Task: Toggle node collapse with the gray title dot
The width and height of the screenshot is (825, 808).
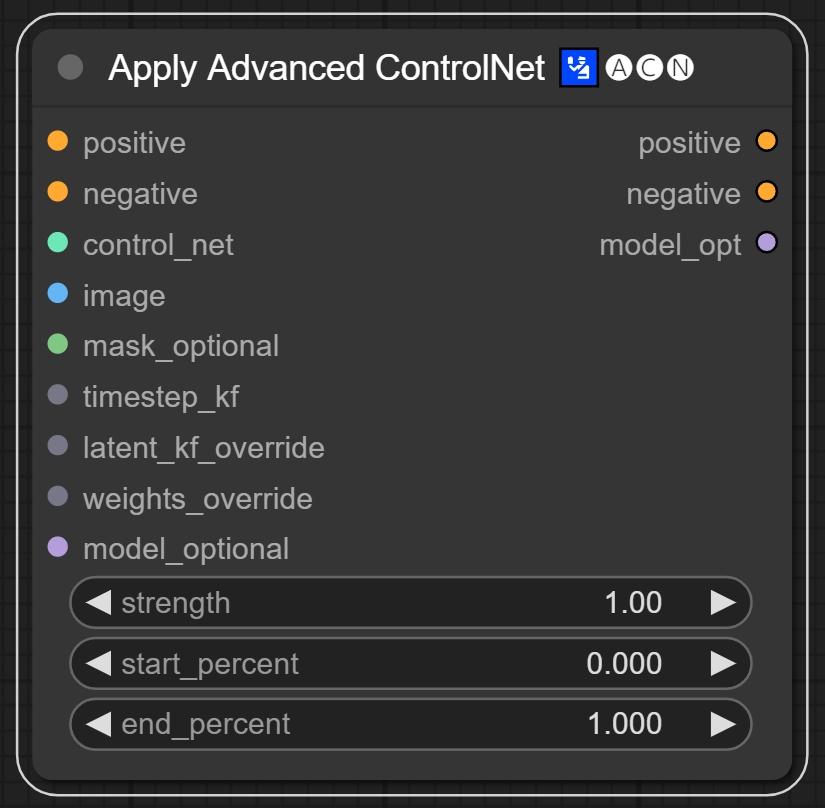Action: (x=71, y=68)
